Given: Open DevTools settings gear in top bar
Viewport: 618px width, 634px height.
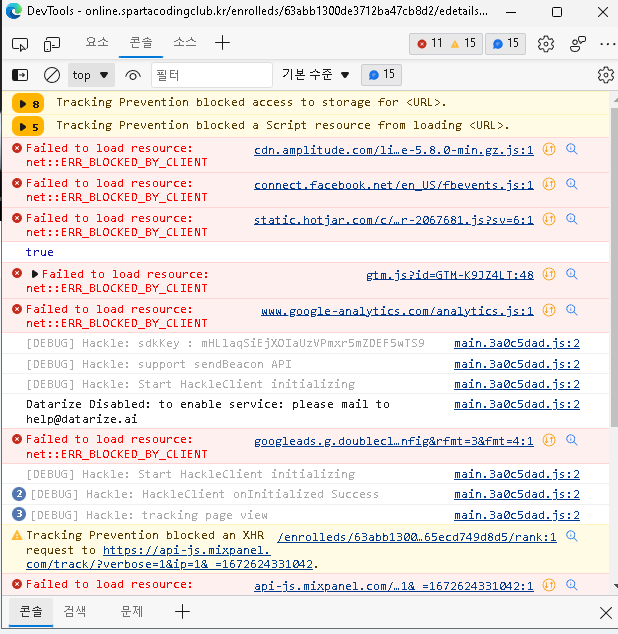Looking at the screenshot, I should pos(546,44).
